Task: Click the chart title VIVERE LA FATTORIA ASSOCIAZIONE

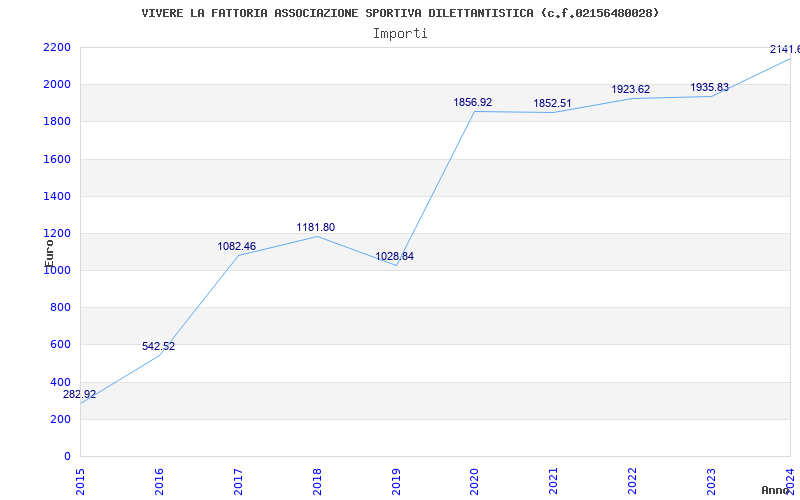Action: coord(400,13)
